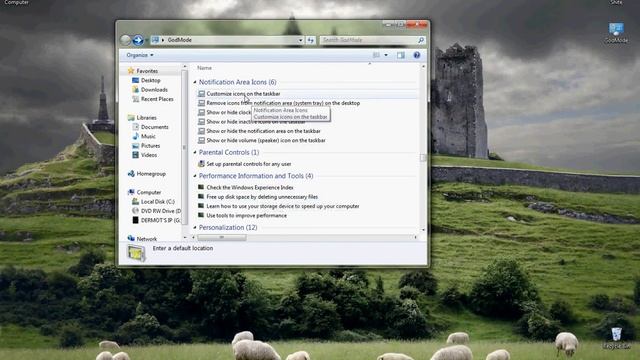
Task: Click the change view icon
Action: point(376,55)
